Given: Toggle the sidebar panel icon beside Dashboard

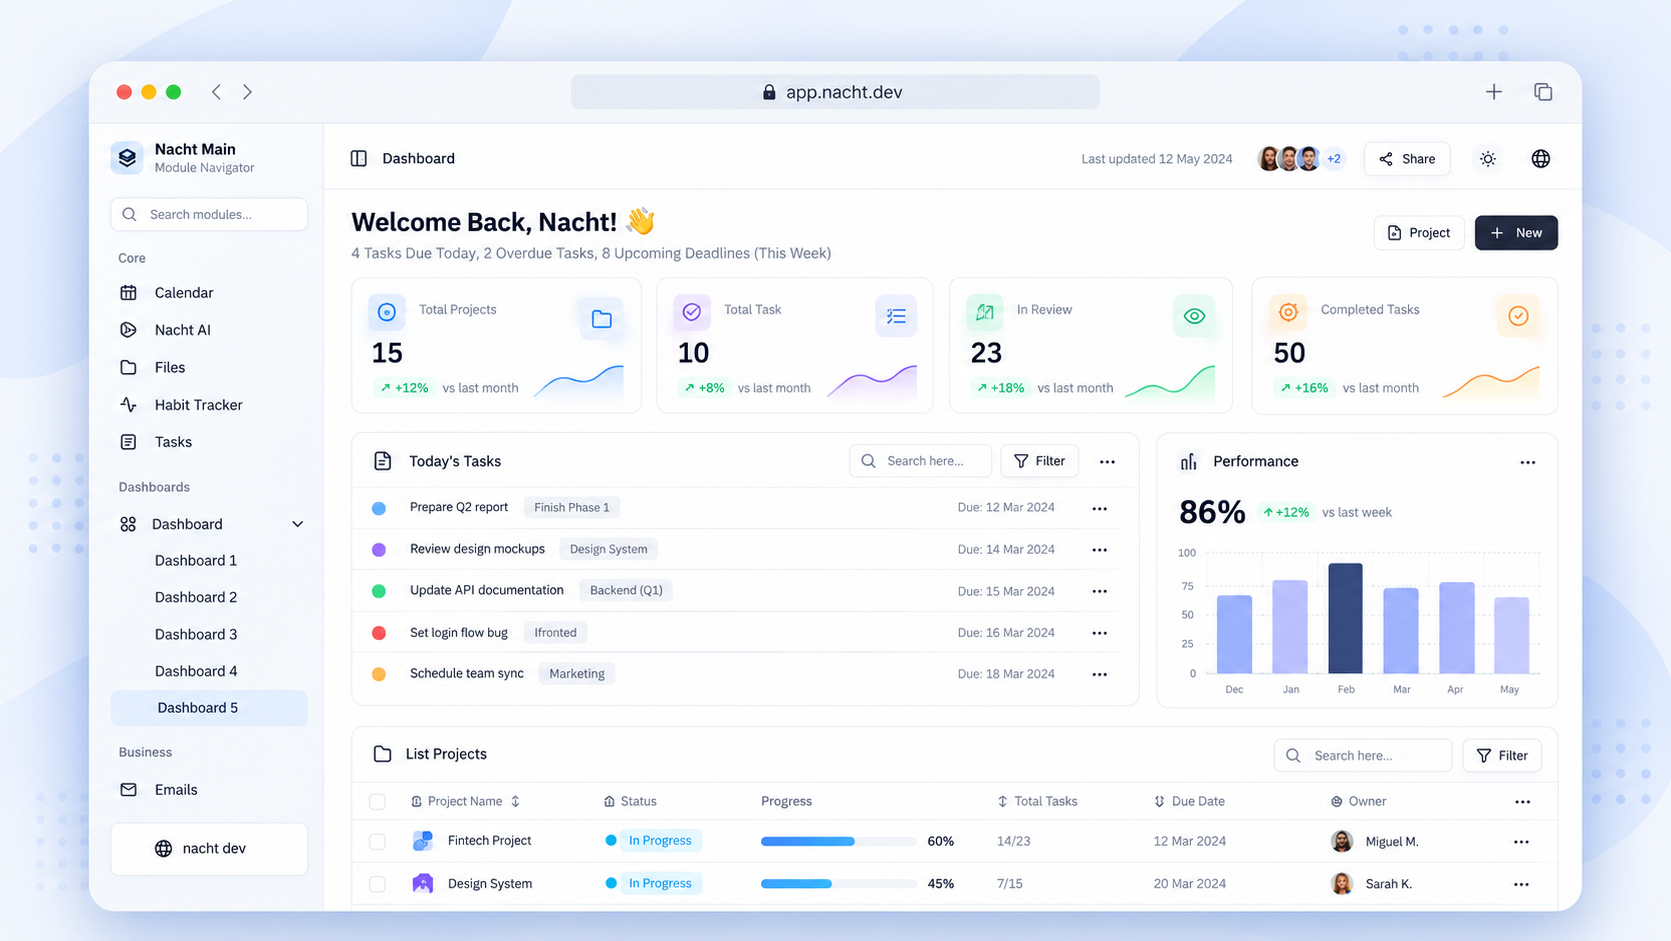Looking at the screenshot, I should click(x=359, y=158).
